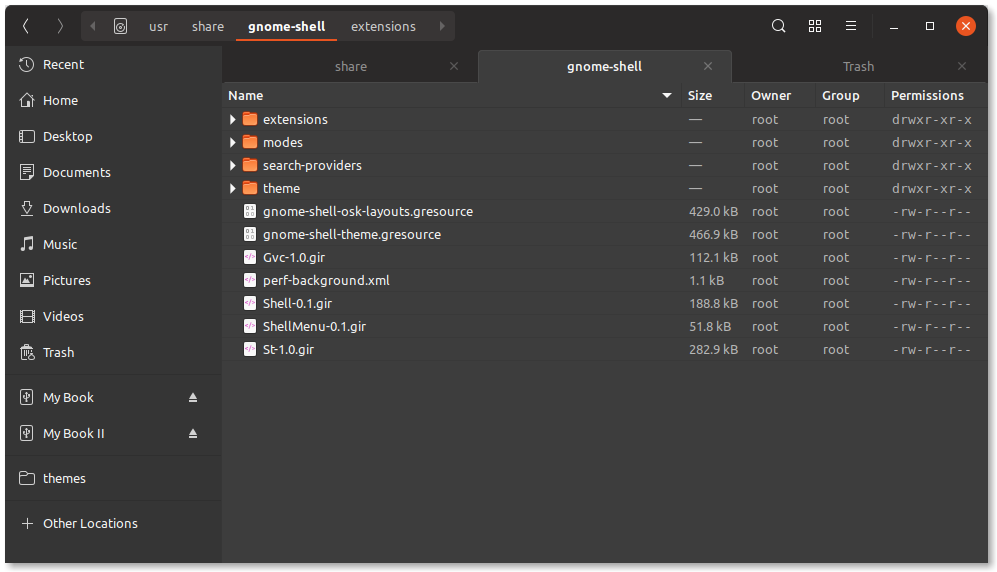Open the Documents label in the sidebar
Image resolution: width=997 pixels, height=572 pixels.
tap(77, 172)
